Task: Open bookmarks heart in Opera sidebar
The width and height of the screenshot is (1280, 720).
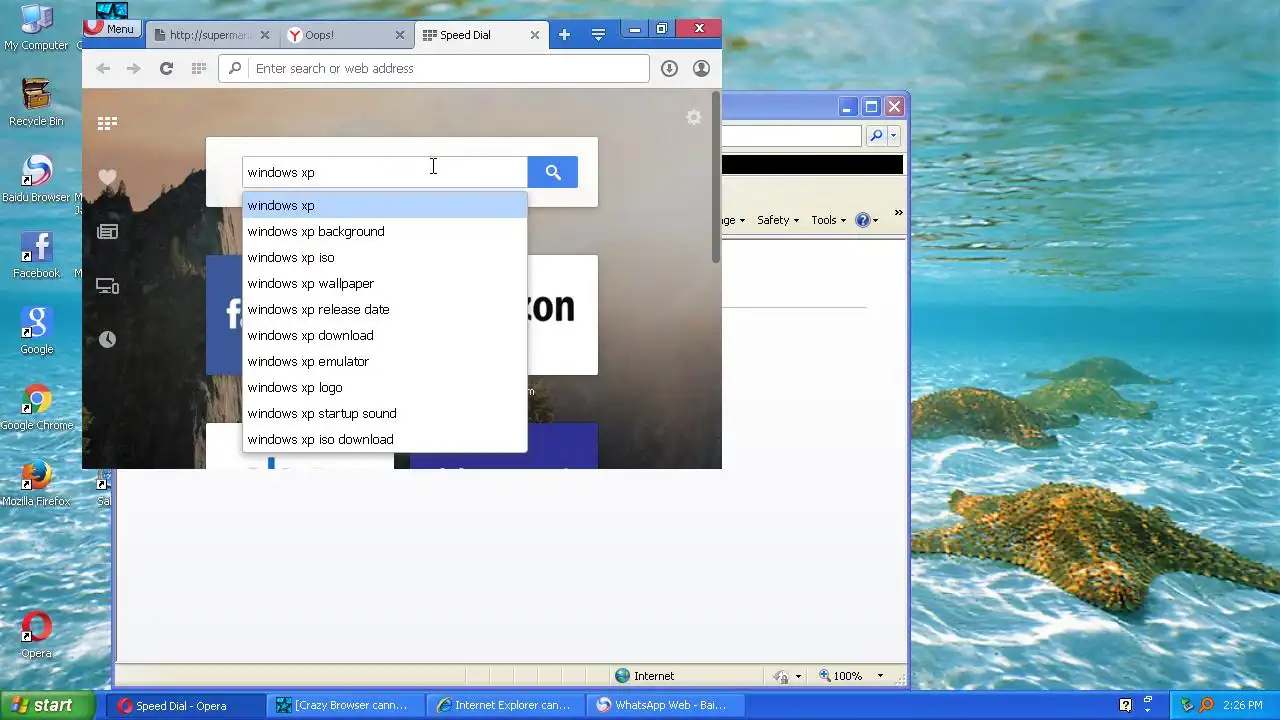Action: (x=107, y=177)
